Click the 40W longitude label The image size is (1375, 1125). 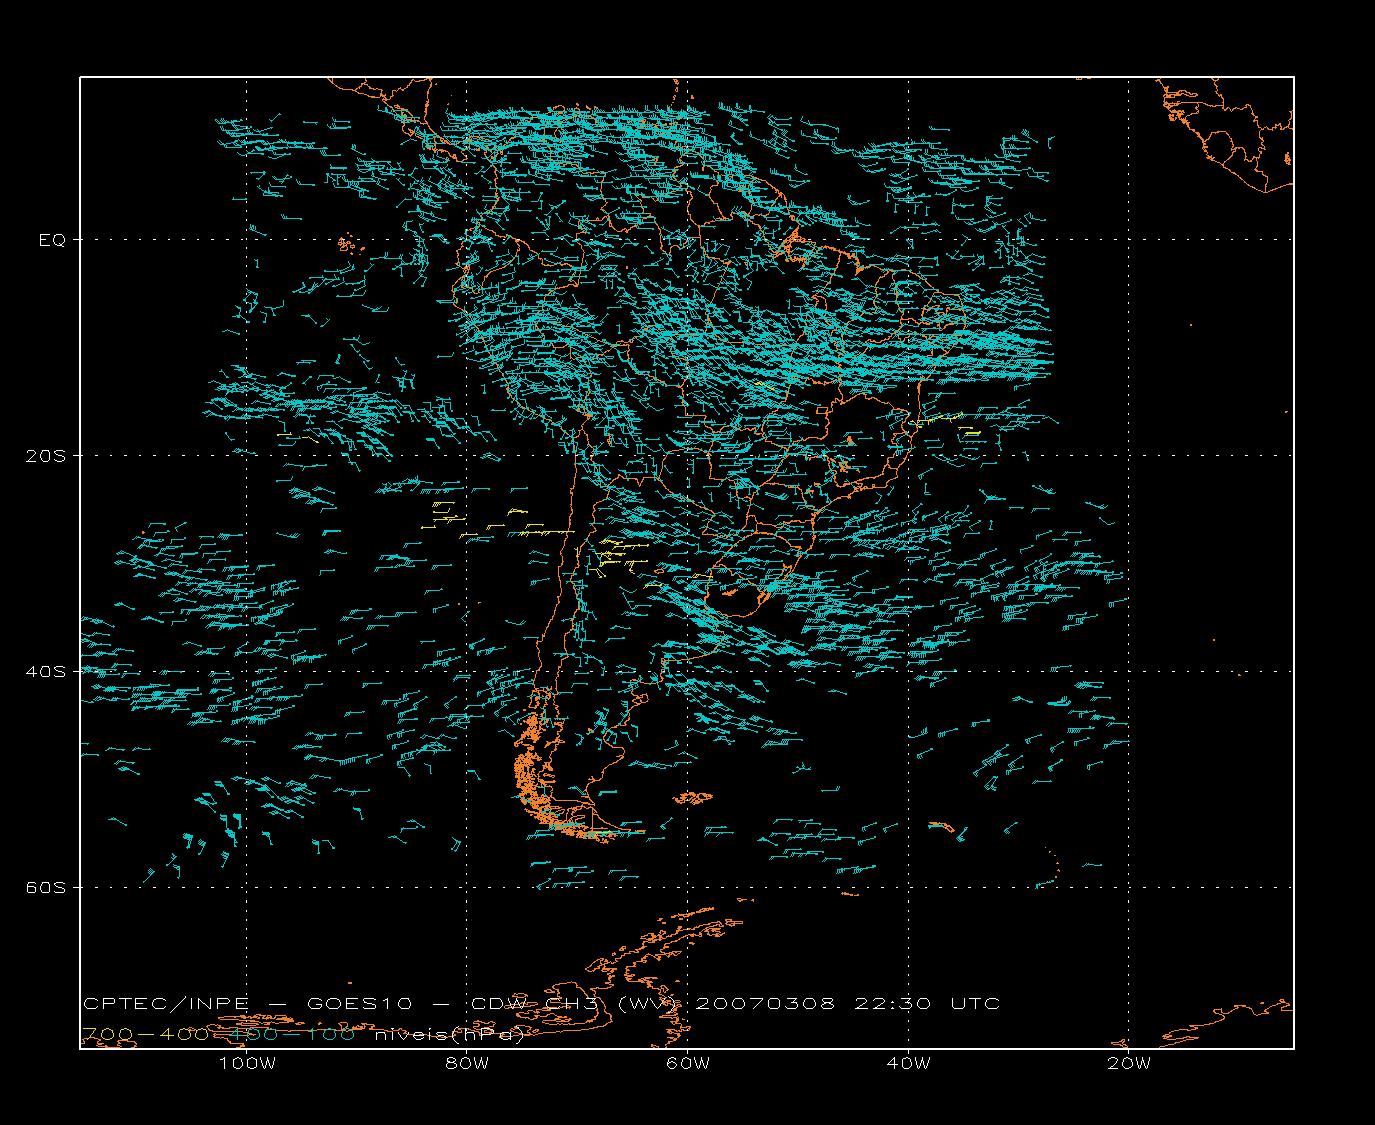[x=908, y=1063]
